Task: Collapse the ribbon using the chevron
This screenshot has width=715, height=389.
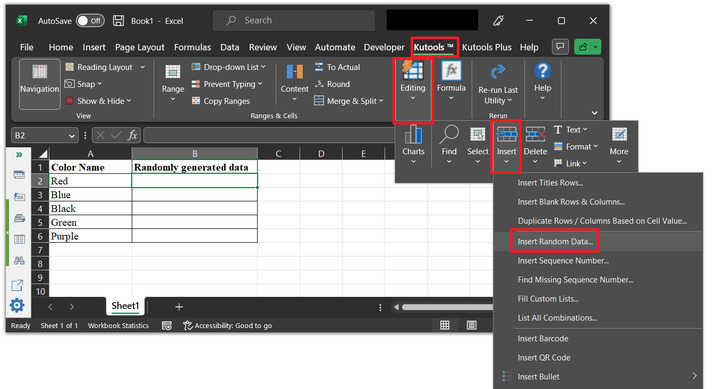Action: [594, 113]
